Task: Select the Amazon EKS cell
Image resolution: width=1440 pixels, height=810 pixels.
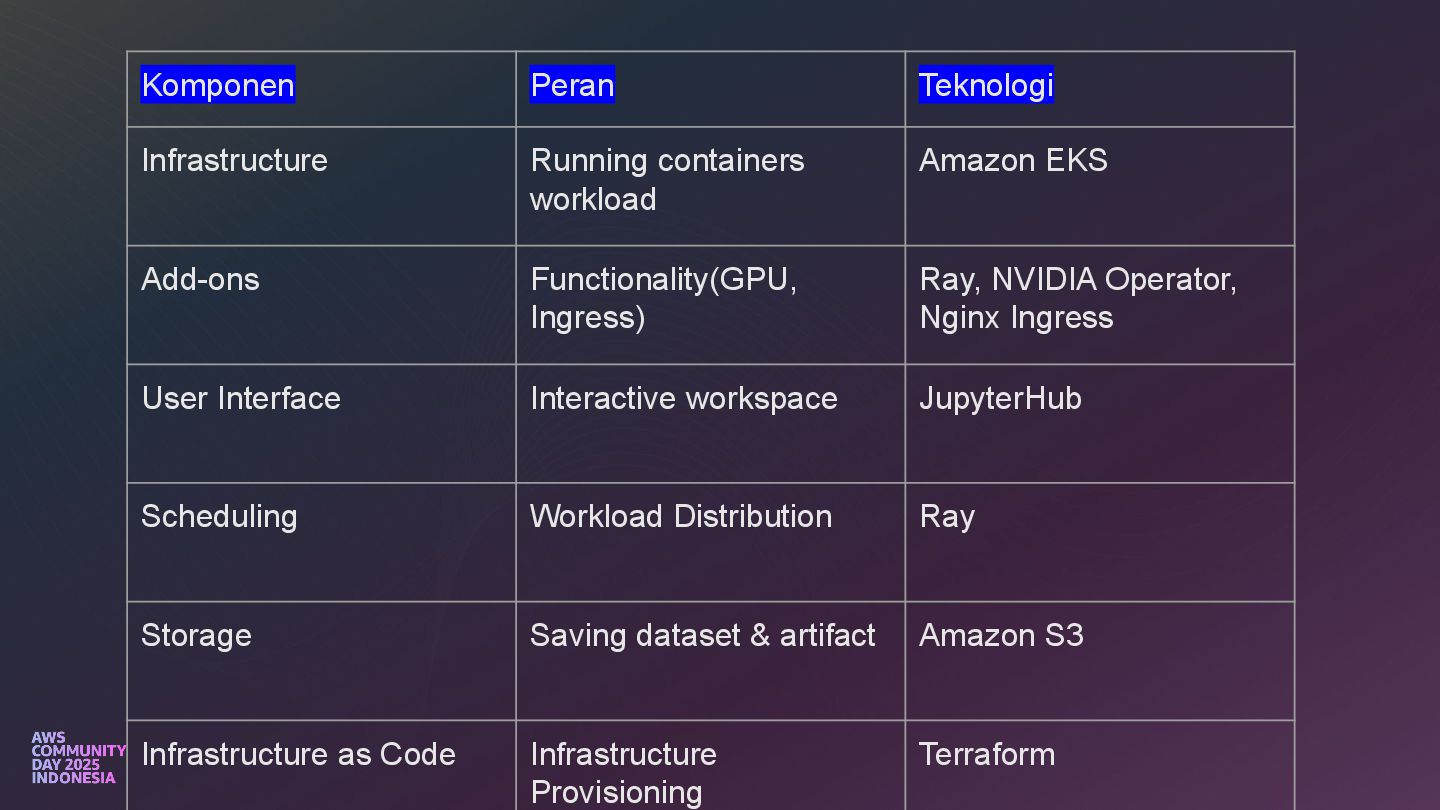Action: pos(1013,161)
